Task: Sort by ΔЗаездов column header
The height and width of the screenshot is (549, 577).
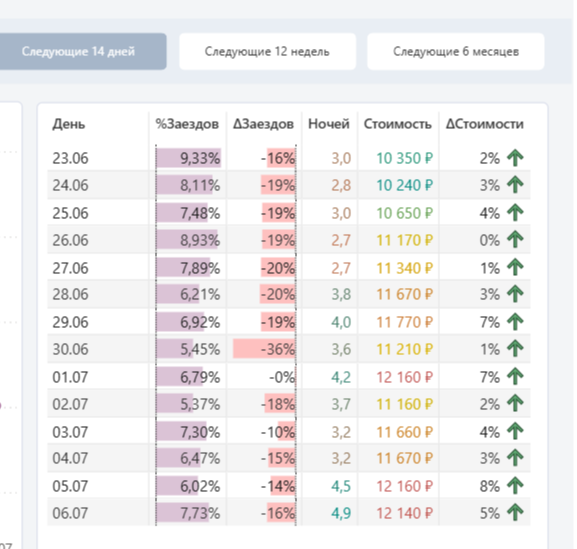Action: [263, 124]
